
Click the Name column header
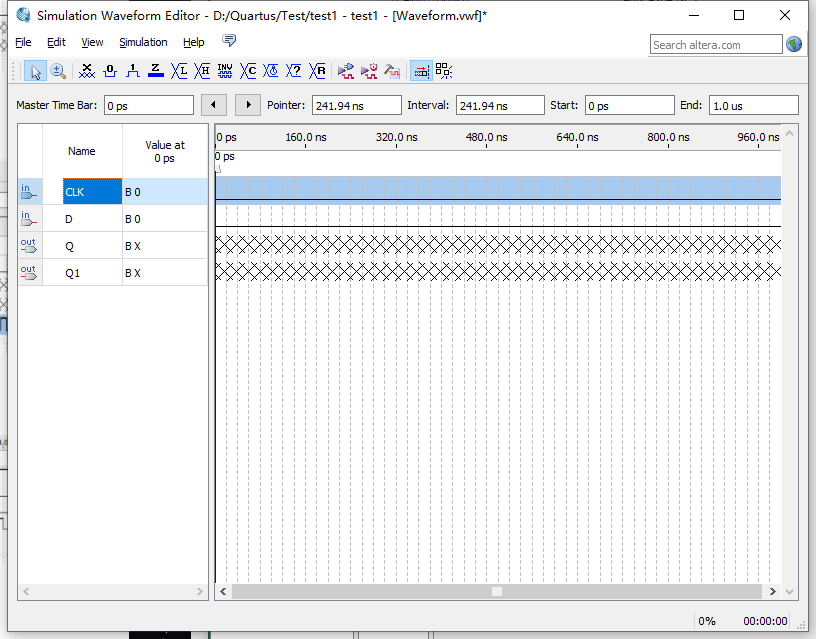[x=82, y=151]
